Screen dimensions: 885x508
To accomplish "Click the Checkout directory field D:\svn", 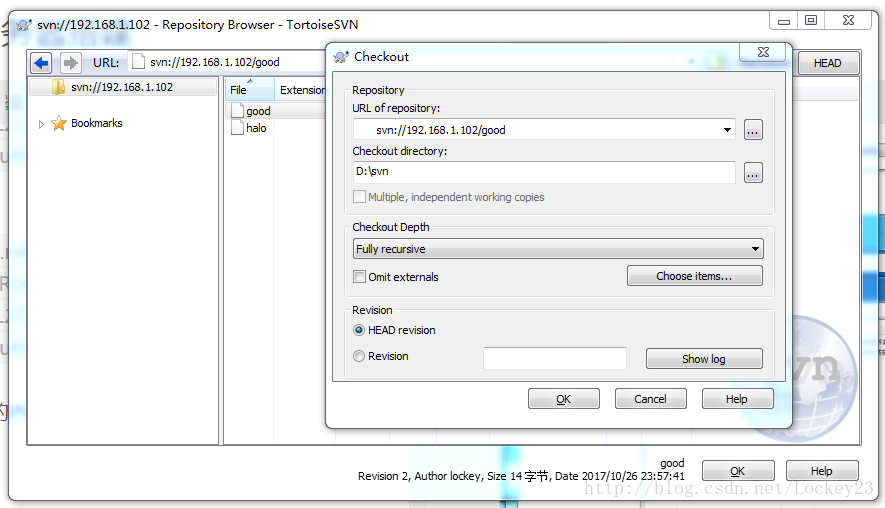I will 544,172.
